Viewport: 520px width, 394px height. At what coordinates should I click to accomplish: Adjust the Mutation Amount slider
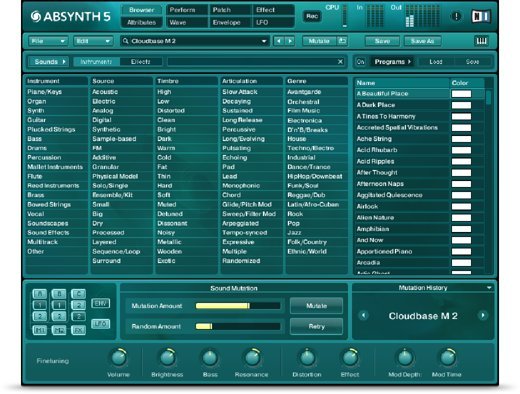pyautogui.click(x=238, y=306)
